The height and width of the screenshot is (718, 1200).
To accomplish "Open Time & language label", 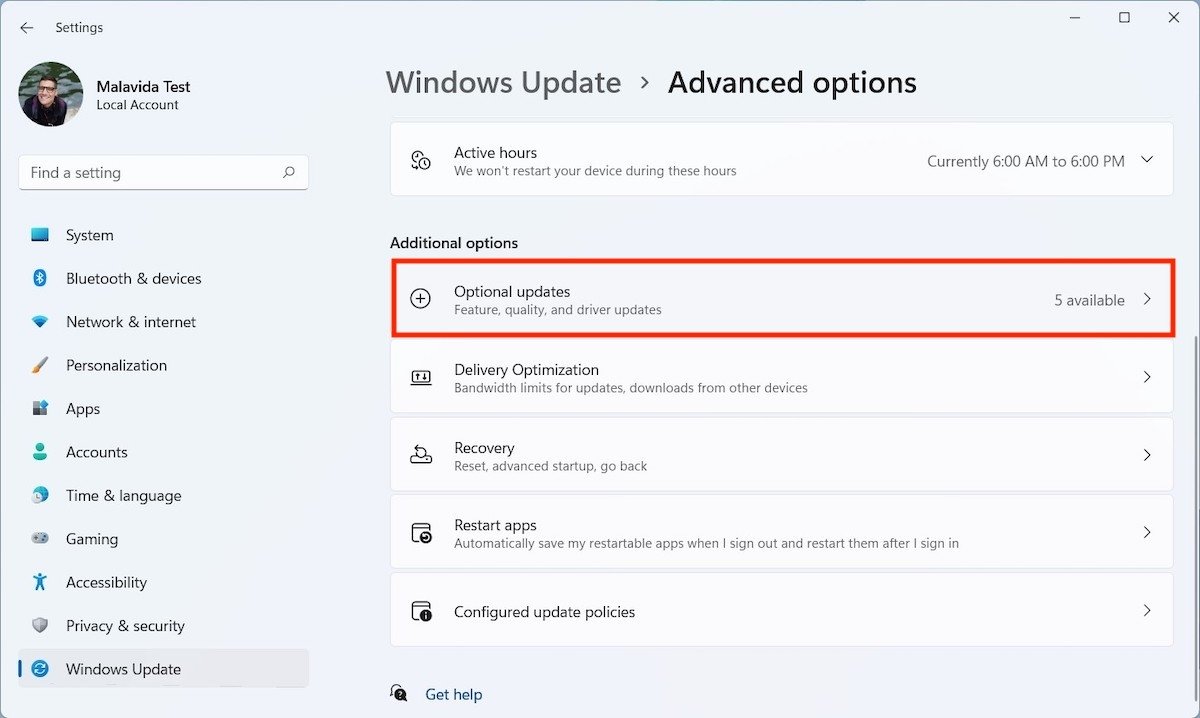I will [124, 495].
